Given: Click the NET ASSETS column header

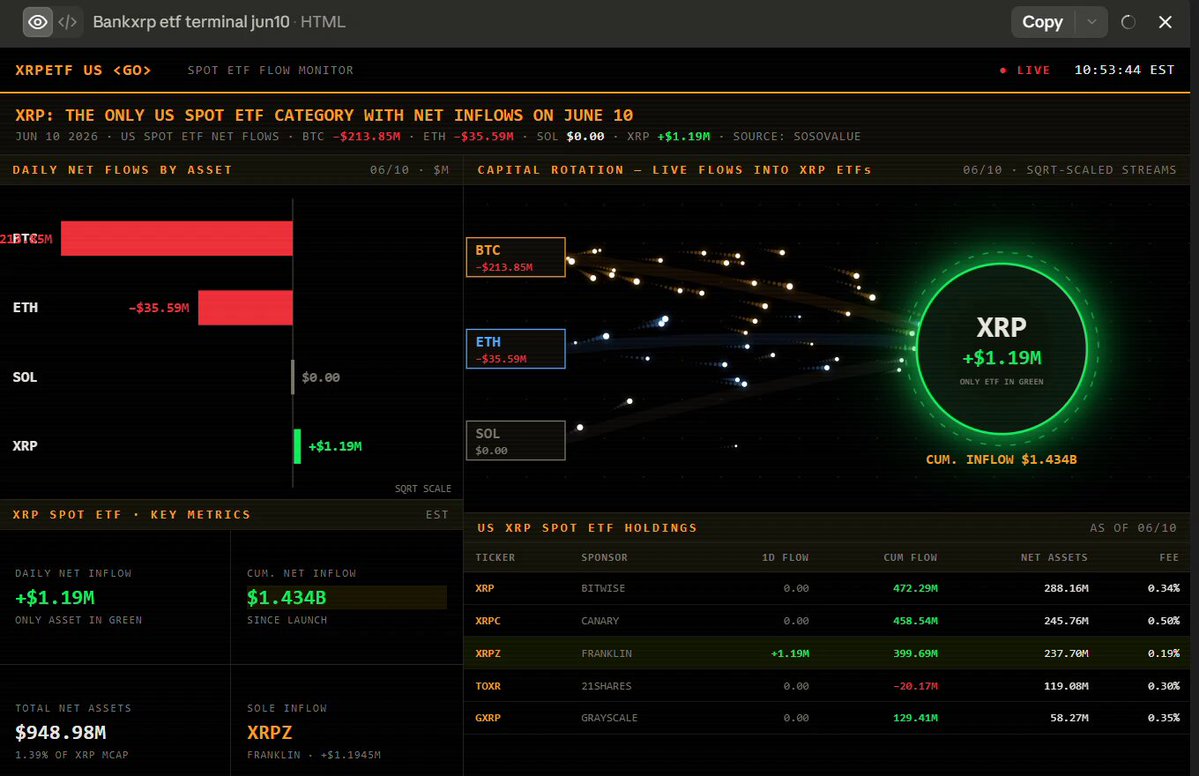Looking at the screenshot, I should pyautogui.click(x=1054, y=557).
